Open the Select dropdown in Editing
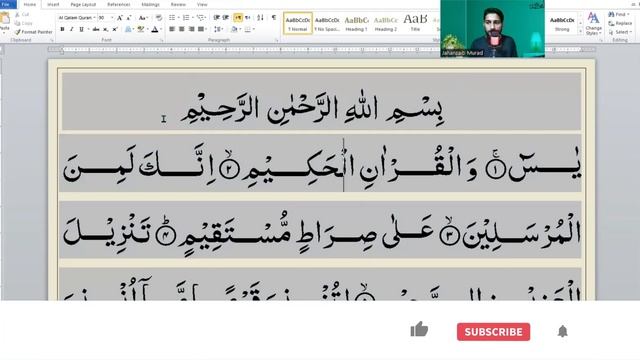 pos(619,32)
